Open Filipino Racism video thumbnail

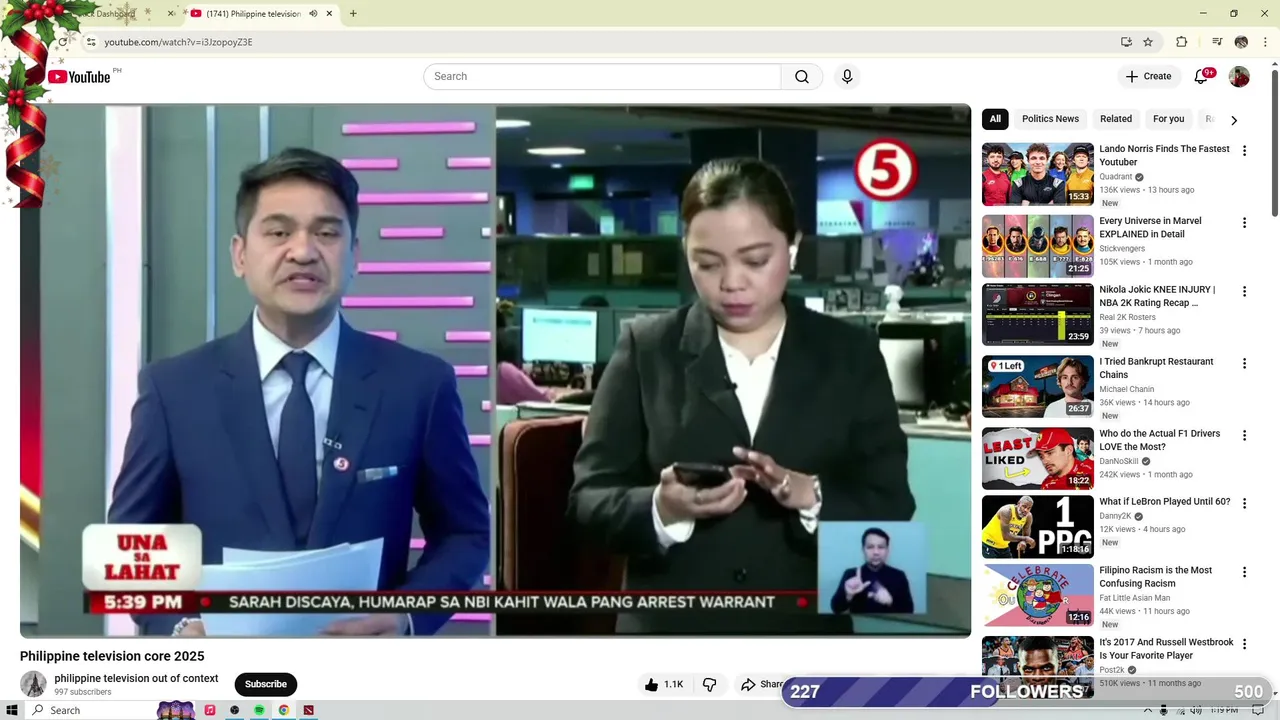(1038, 596)
